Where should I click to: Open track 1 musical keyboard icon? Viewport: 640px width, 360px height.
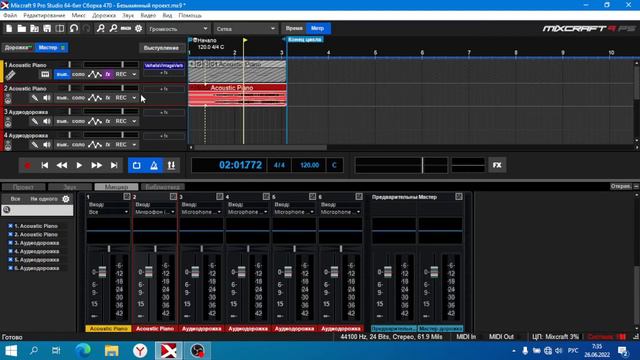pos(45,74)
